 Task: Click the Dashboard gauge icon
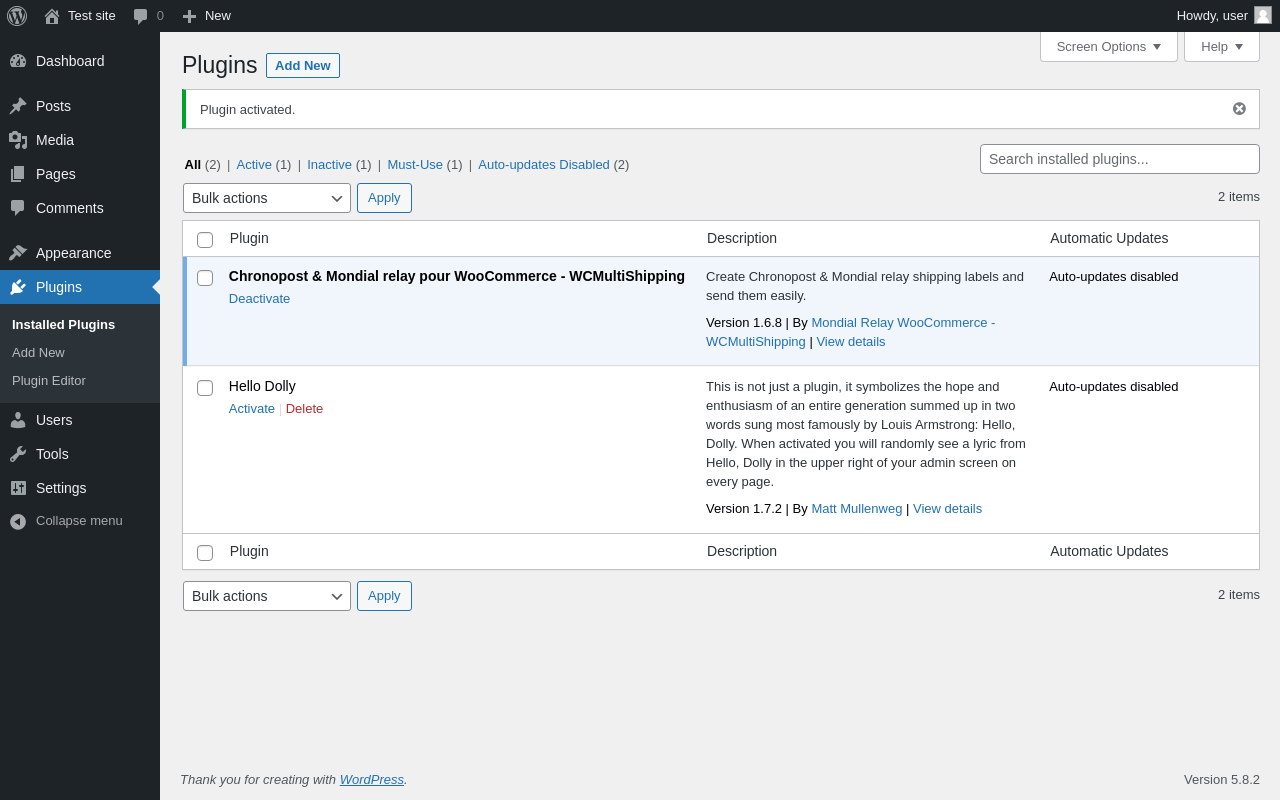click(18, 61)
